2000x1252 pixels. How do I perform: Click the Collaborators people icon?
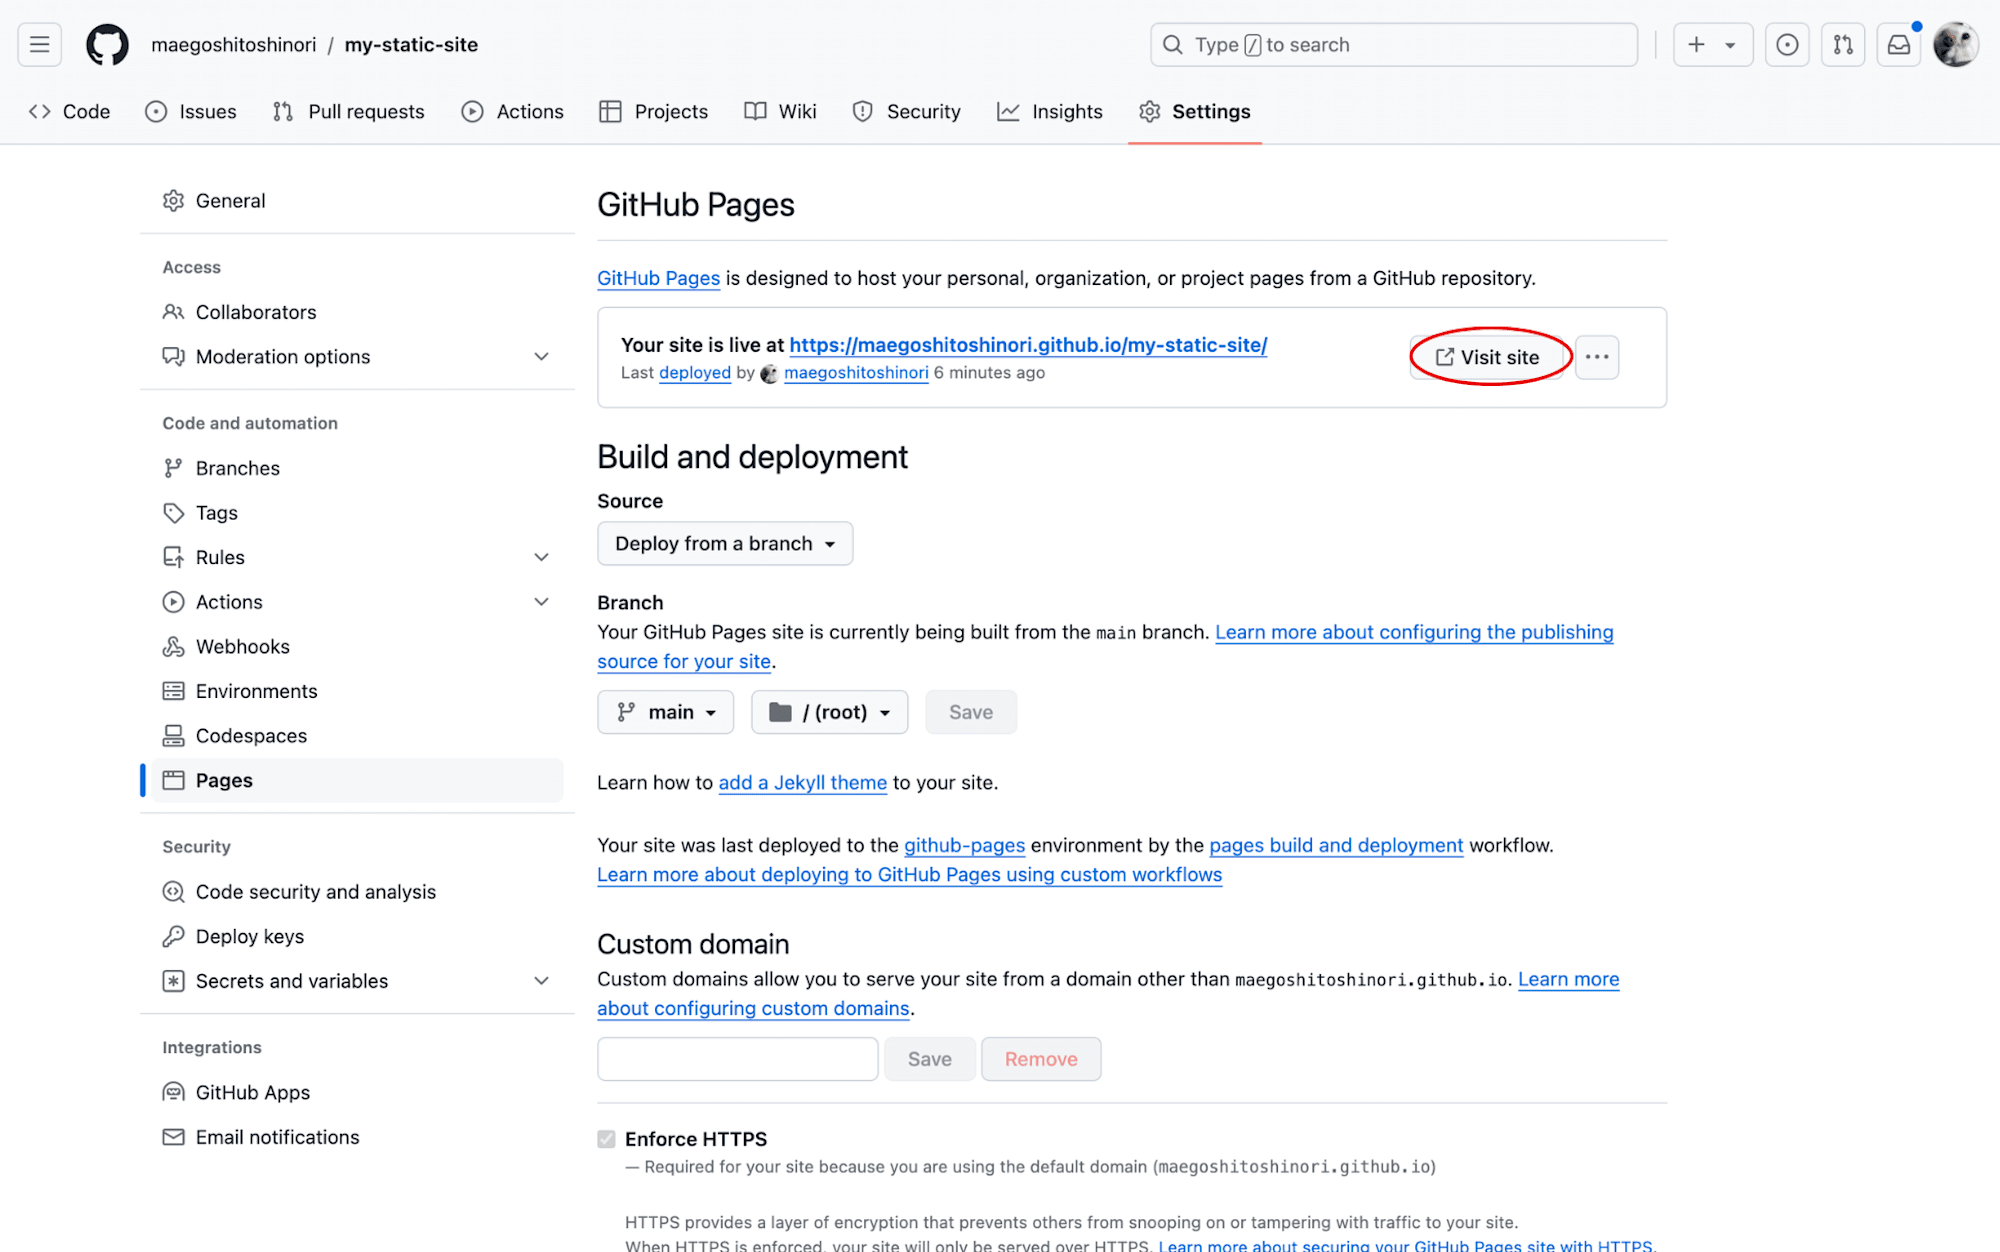click(173, 312)
